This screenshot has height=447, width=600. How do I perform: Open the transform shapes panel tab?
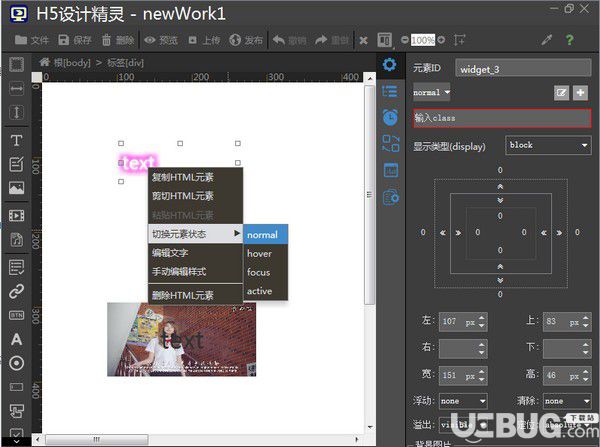tap(390, 144)
